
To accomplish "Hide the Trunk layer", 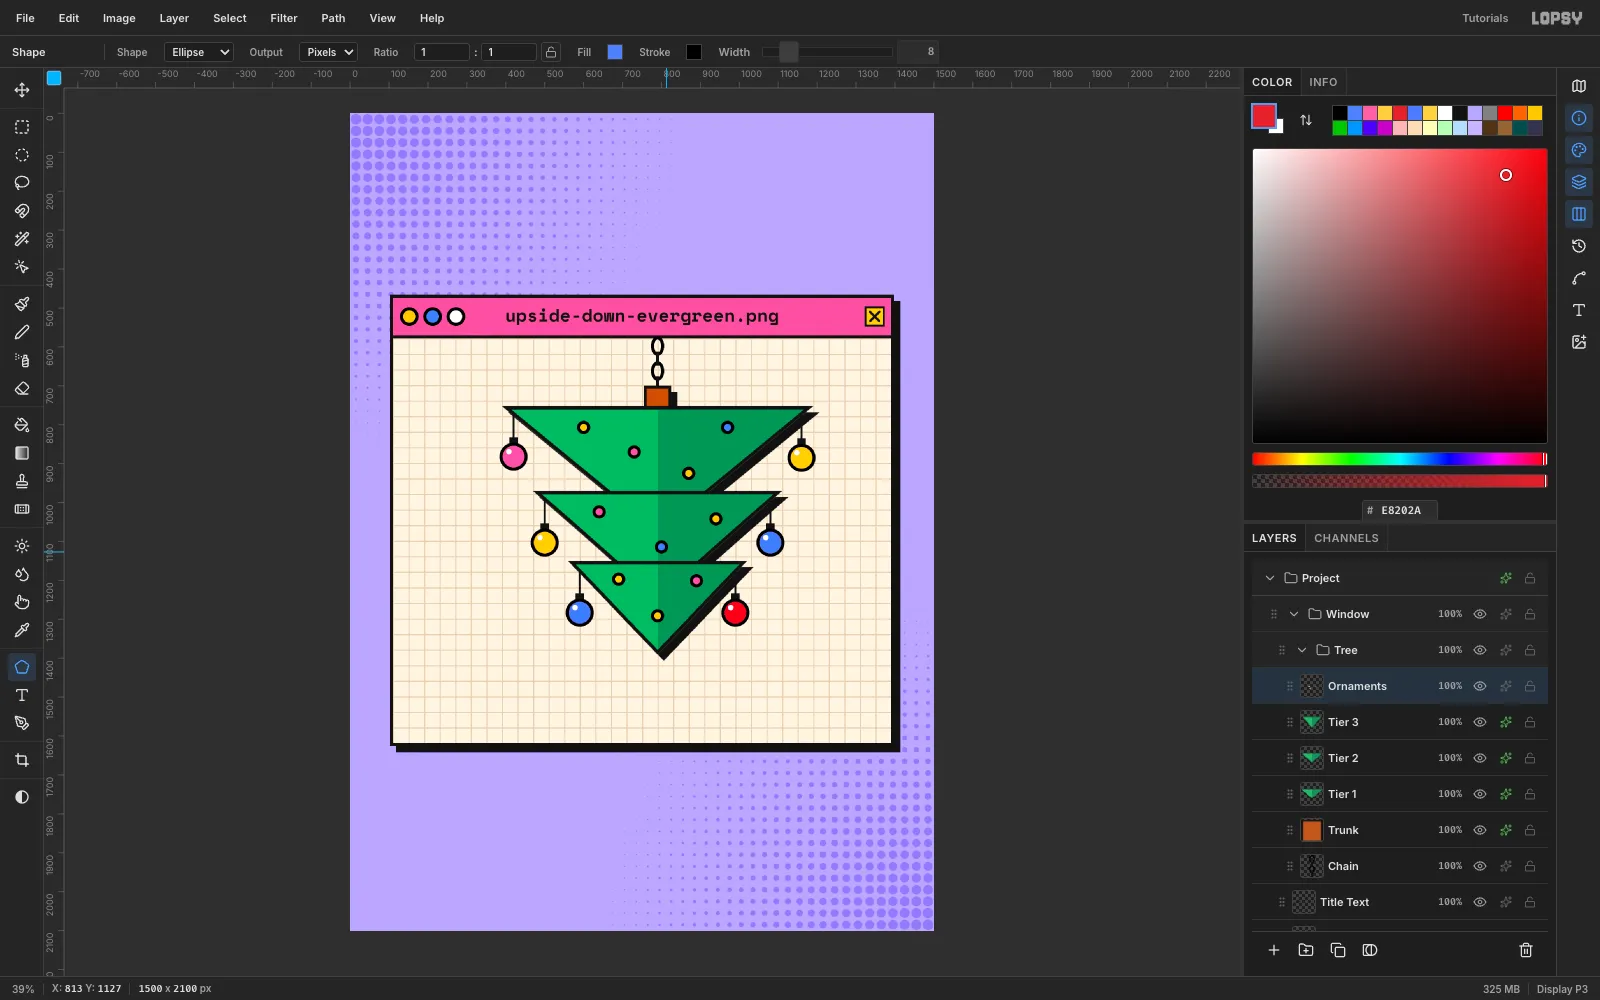I will pos(1480,830).
